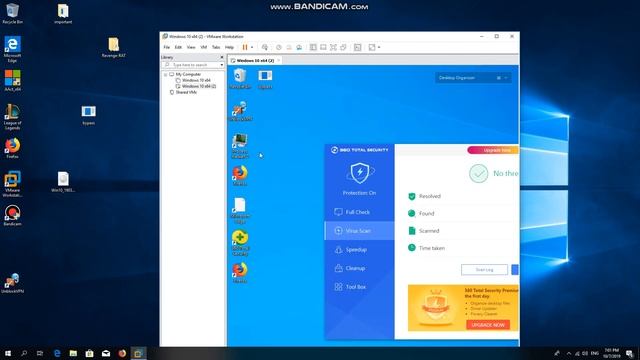
Task: Open the View menu in VMware
Action: (x=191, y=47)
